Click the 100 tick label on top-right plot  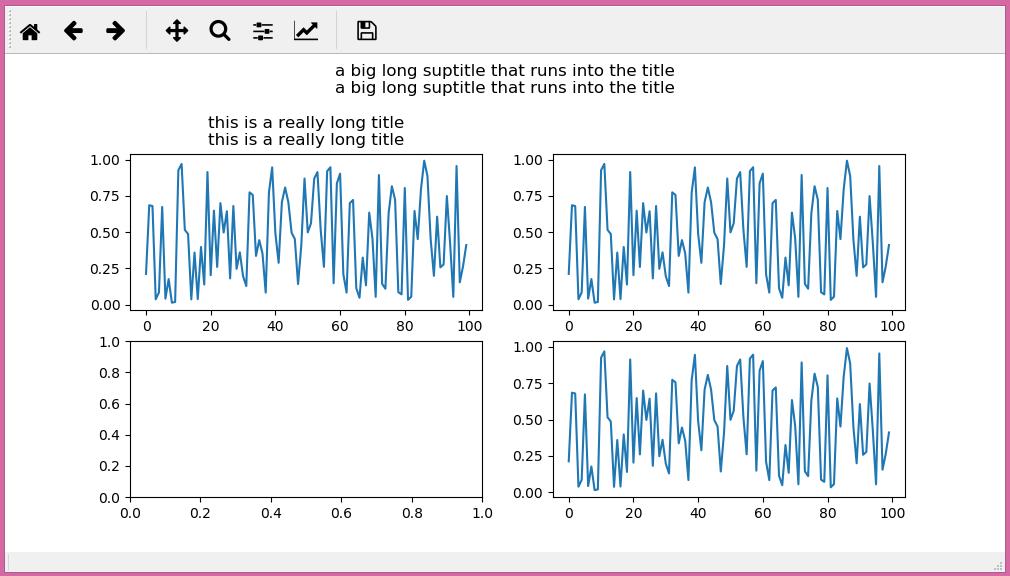click(x=892, y=326)
